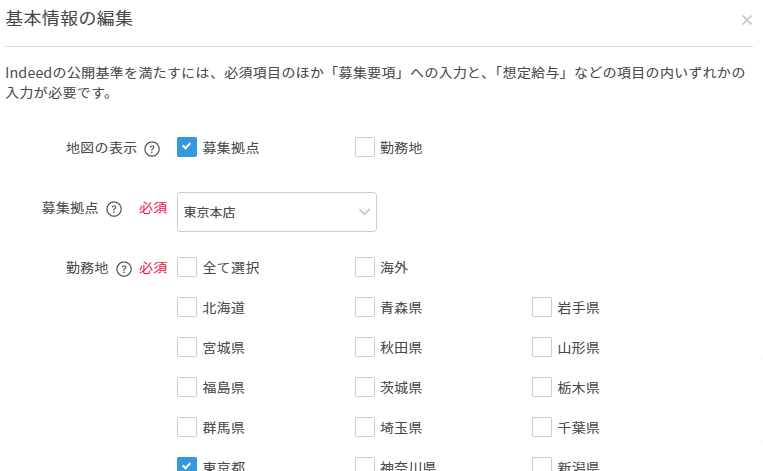Image resolution: width=763 pixels, height=471 pixels.
Task: Check the 青森県 checkbox
Action: pyautogui.click(x=364, y=307)
